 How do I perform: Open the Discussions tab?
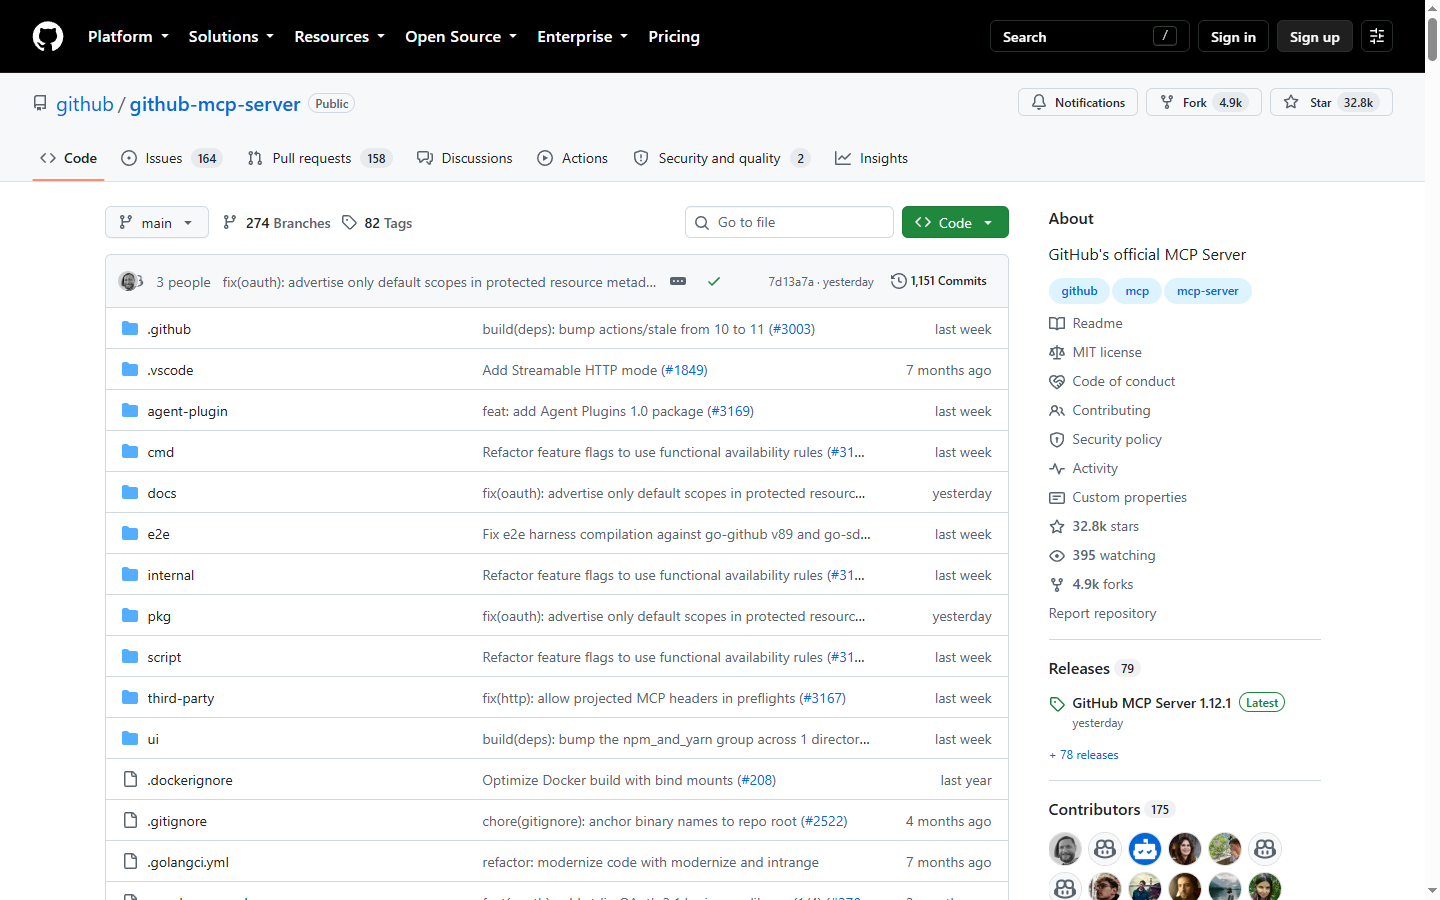coord(464,158)
